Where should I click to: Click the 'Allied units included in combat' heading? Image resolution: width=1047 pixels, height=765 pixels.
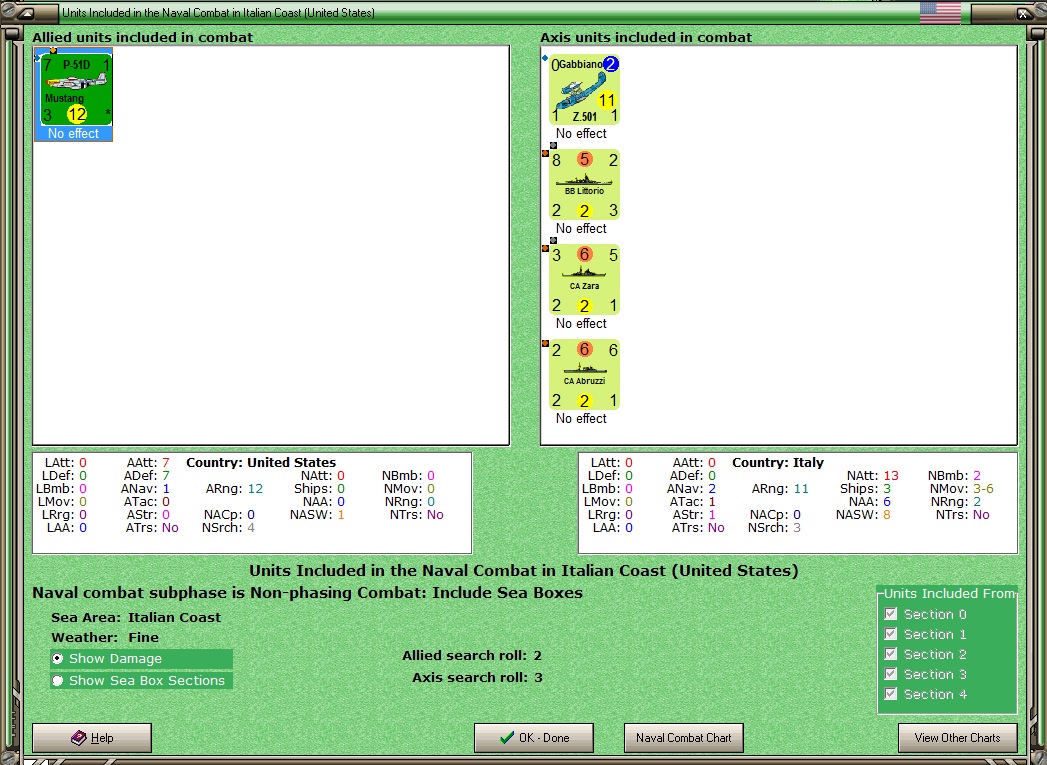point(143,37)
